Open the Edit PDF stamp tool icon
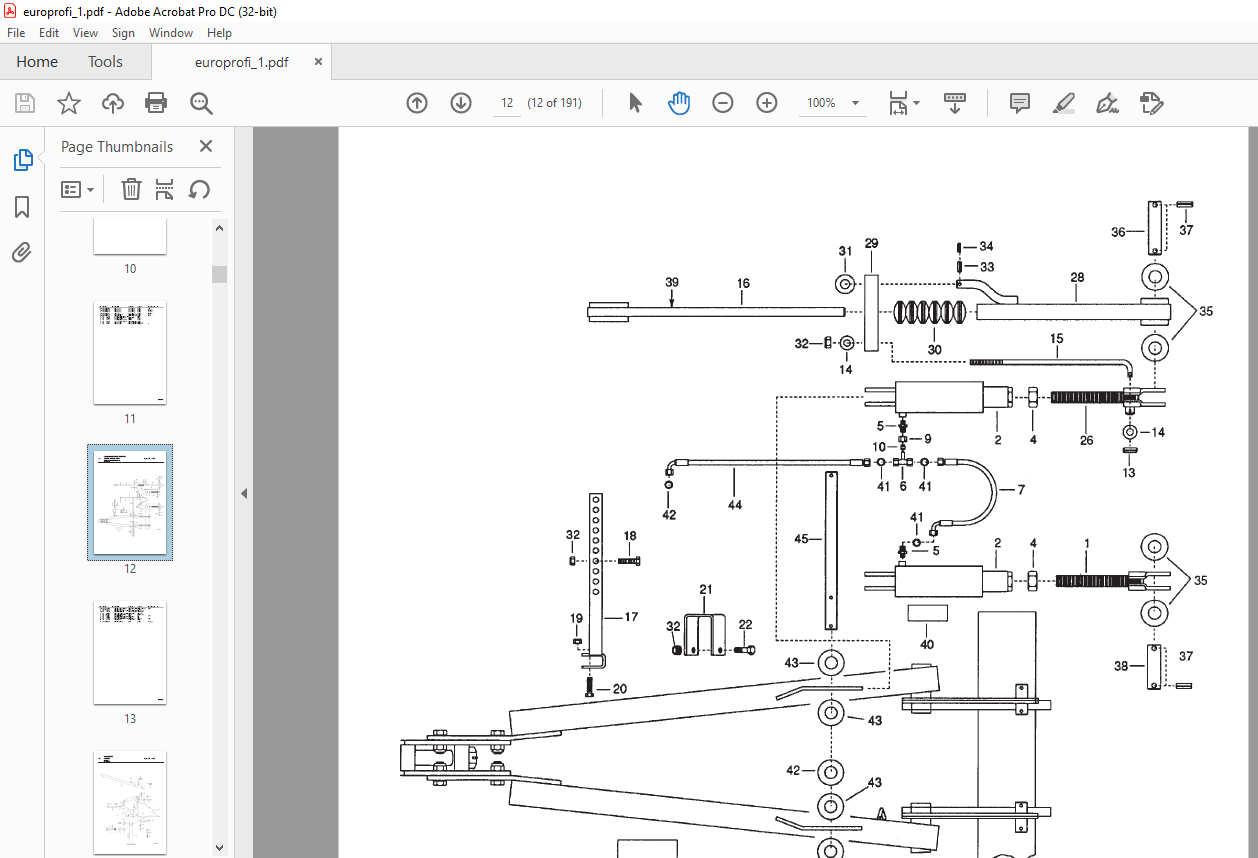The height and width of the screenshot is (858, 1258). click(1152, 103)
